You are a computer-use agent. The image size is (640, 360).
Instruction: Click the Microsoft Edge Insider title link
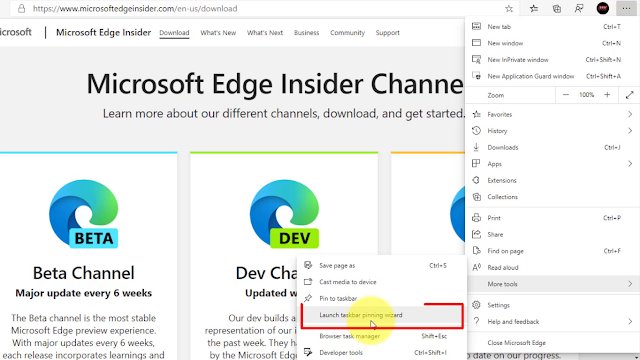tap(104, 32)
